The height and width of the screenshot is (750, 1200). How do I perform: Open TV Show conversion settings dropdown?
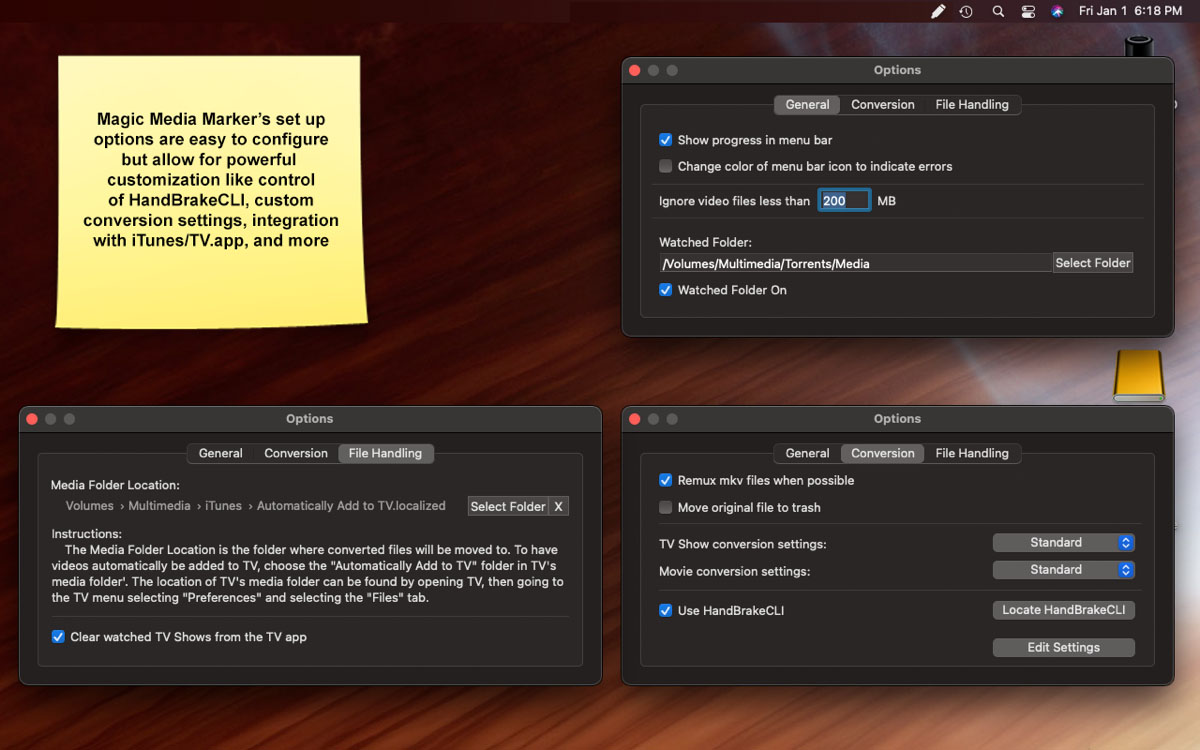[1064, 542]
